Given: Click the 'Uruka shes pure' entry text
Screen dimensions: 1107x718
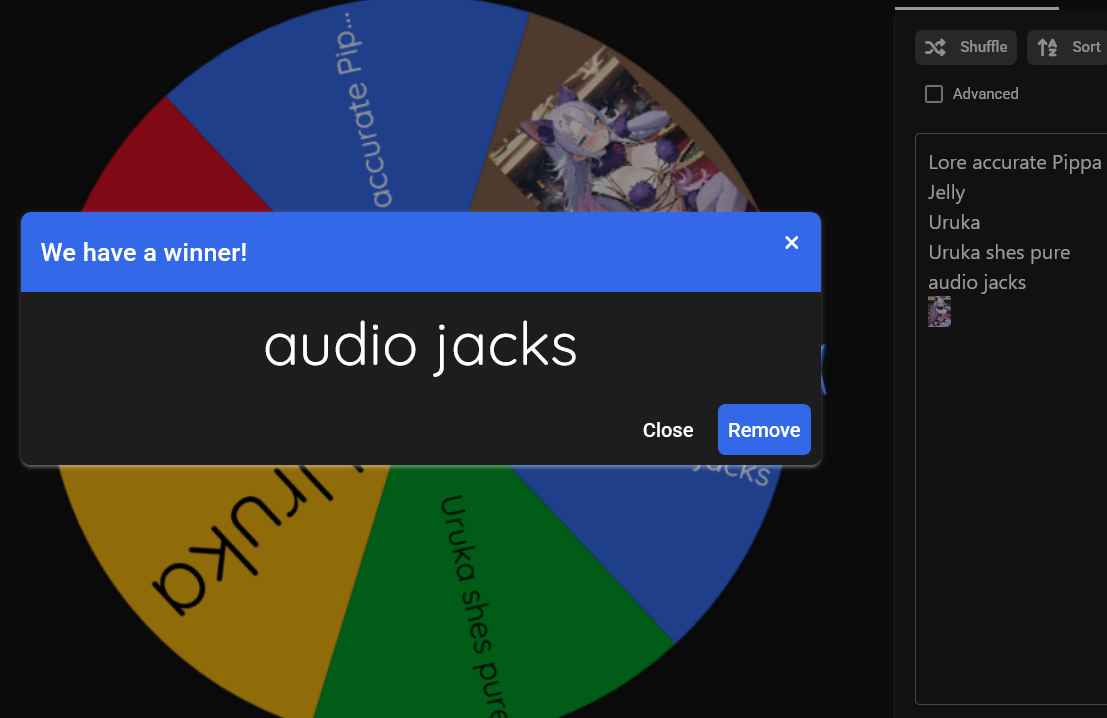Looking at the screenshot, I should coord(999,253).
